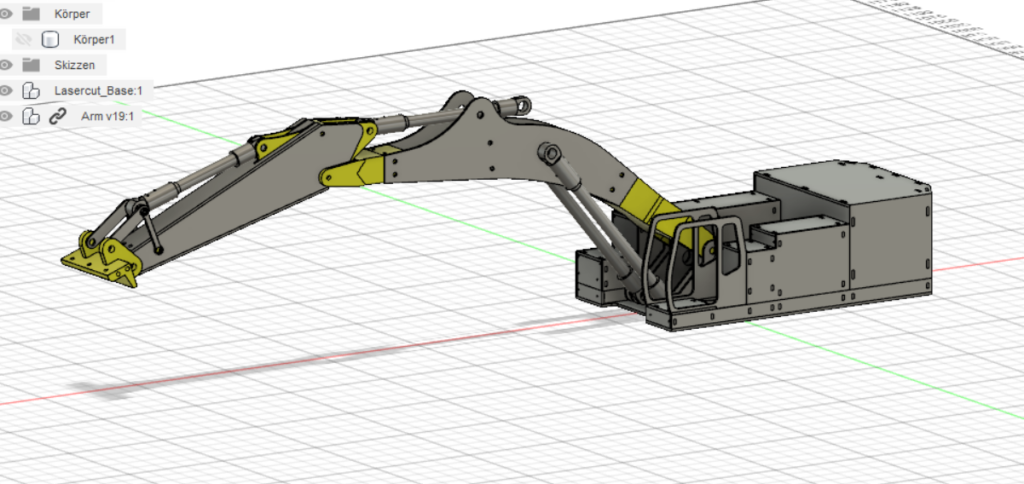
Task: Click the Körper1 cylinder body icon
Action: point(49,40)
